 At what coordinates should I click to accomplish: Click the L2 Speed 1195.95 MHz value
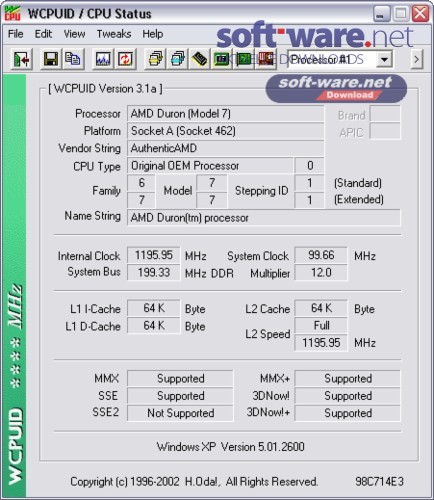tap(321, 343)
